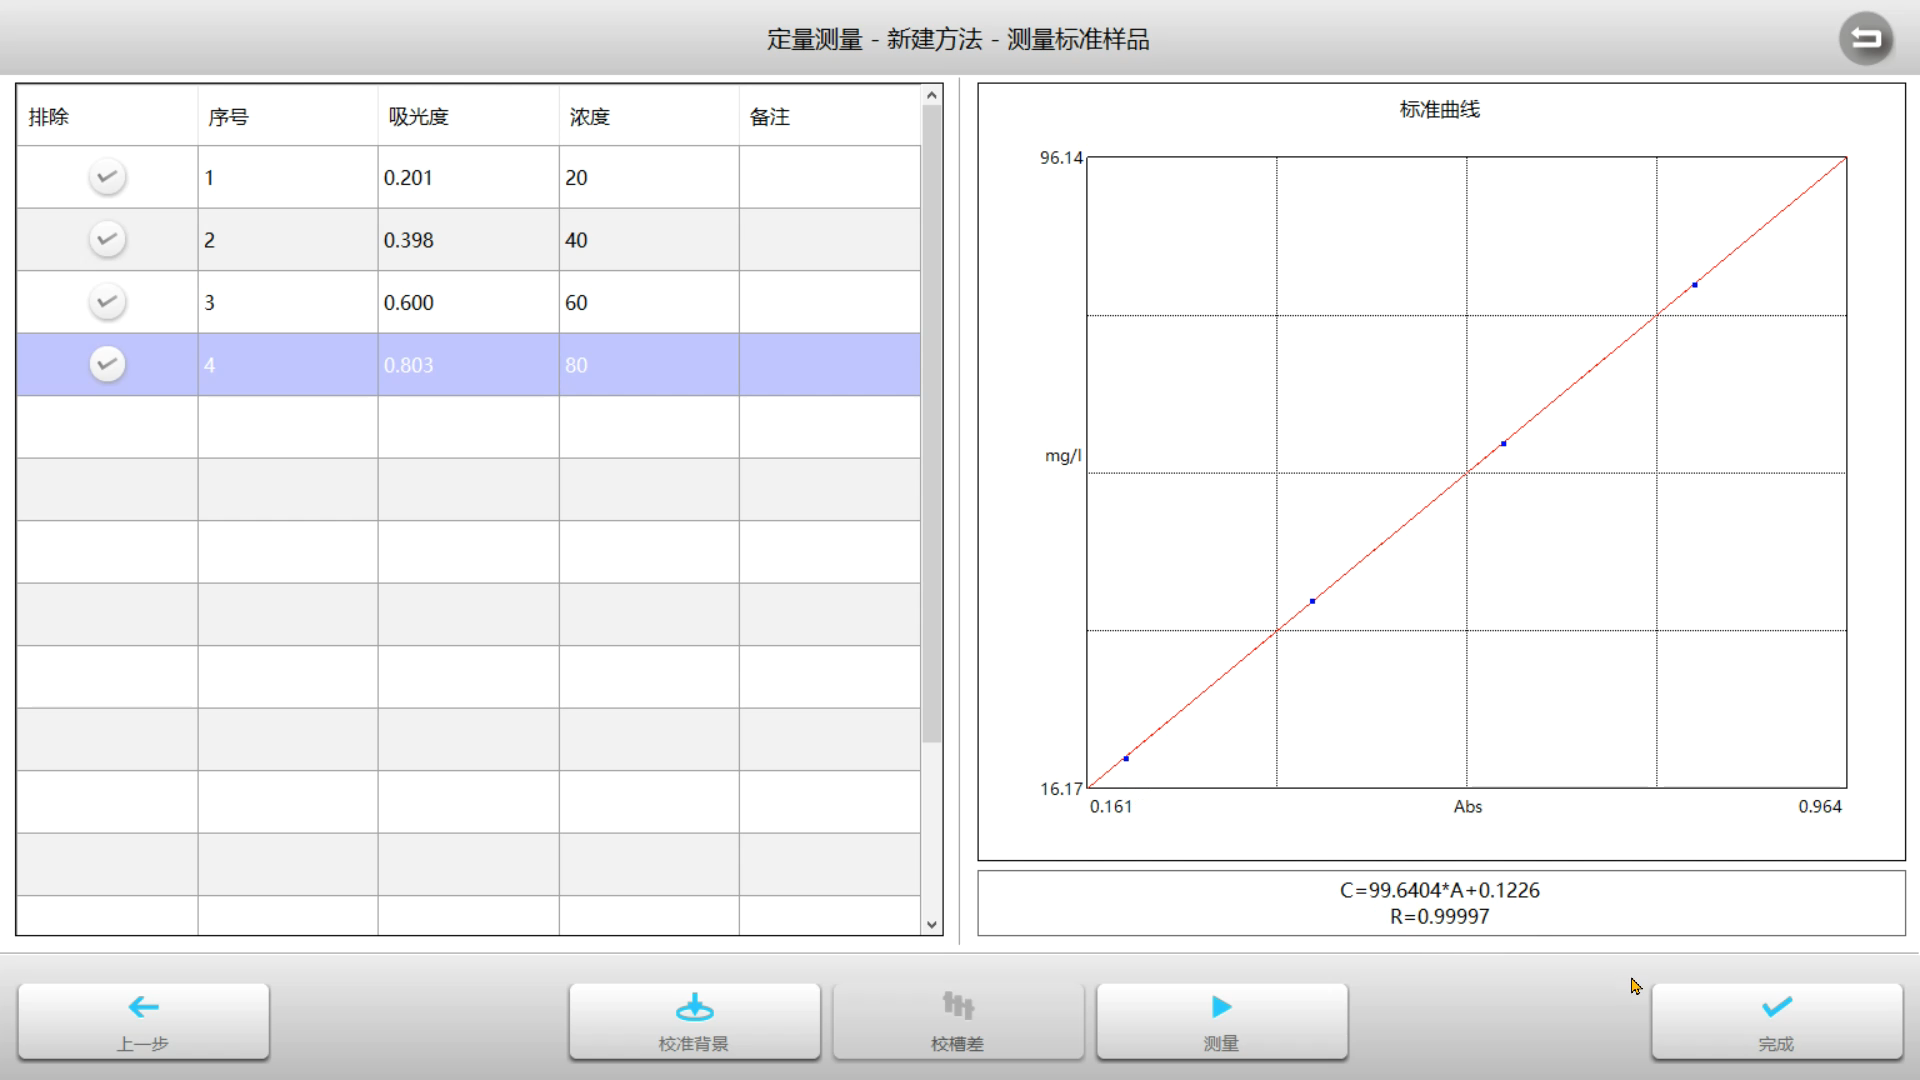The width and height of the screenshot is (1920, 1080).
Task: Click the 完成 finish icon
Action: (x=1776, y=1022)
